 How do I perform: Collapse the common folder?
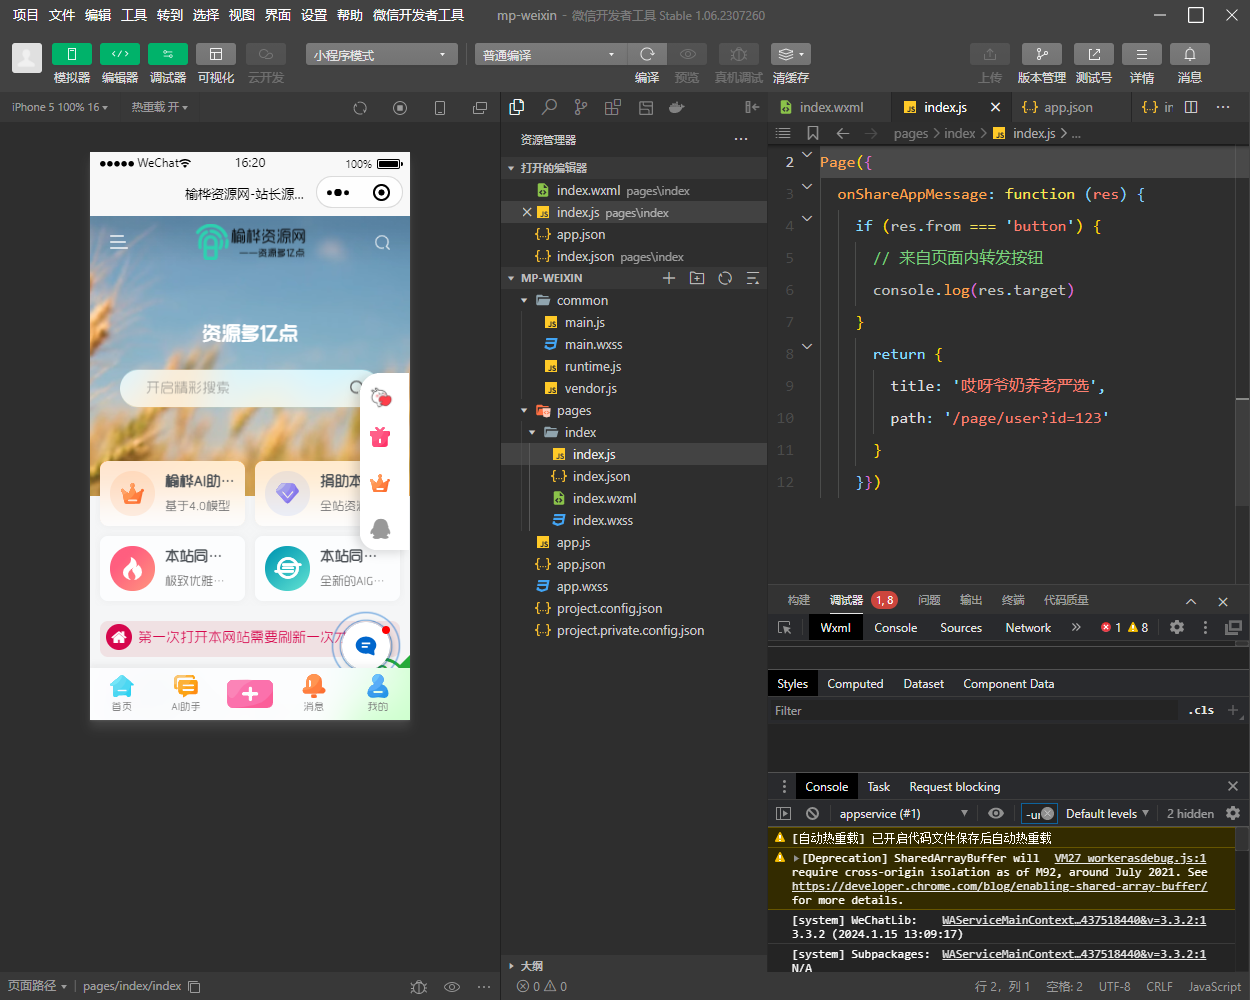coord(634,300)
